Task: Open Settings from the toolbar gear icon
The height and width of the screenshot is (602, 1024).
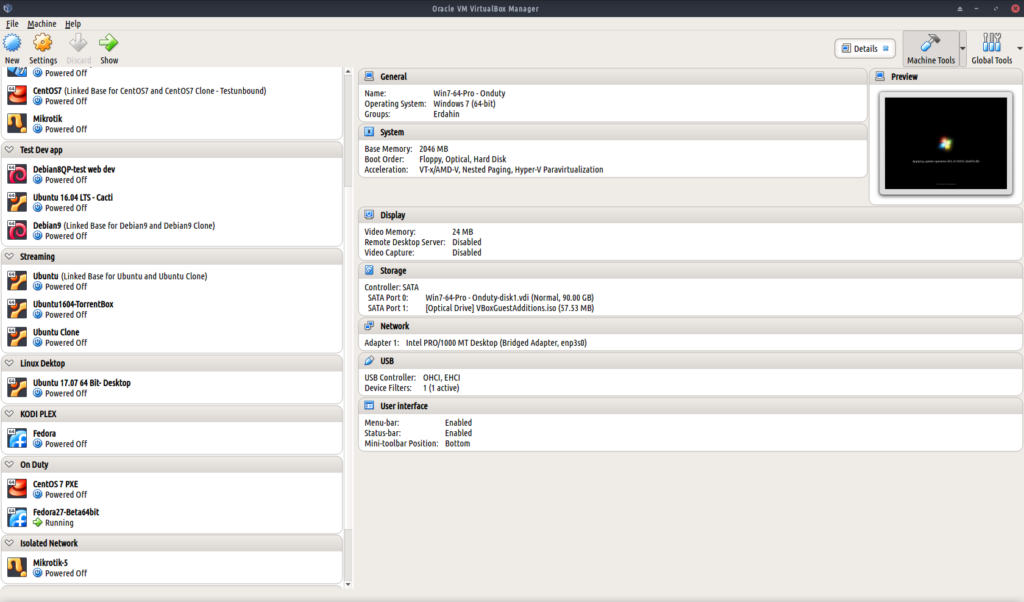Action: (42, 44)
